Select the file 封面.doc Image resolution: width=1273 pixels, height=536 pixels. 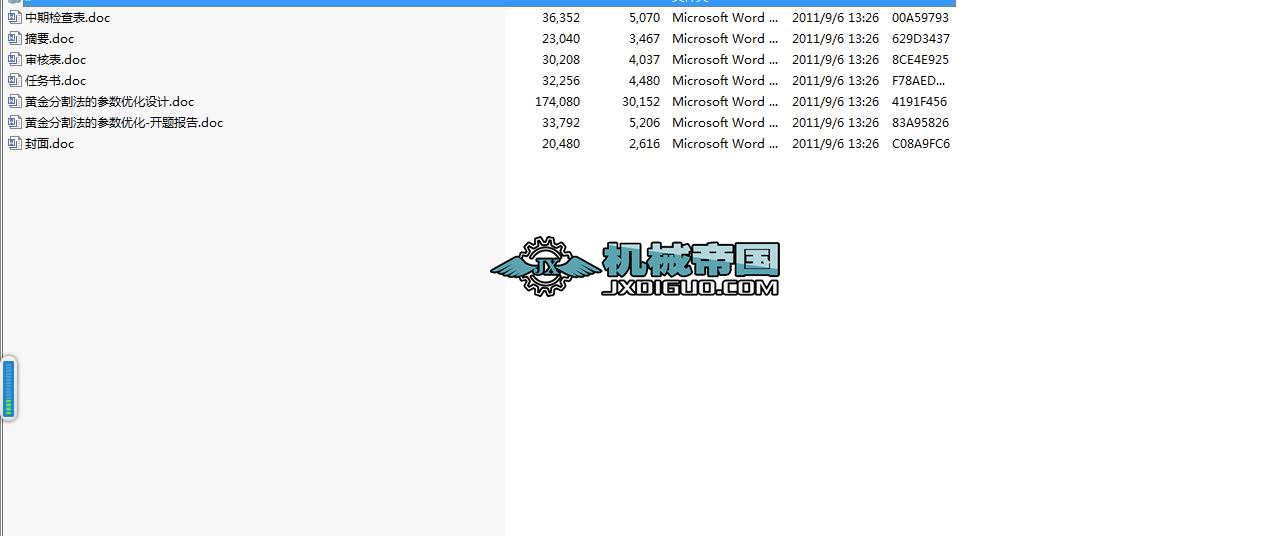tap(50, 144)
